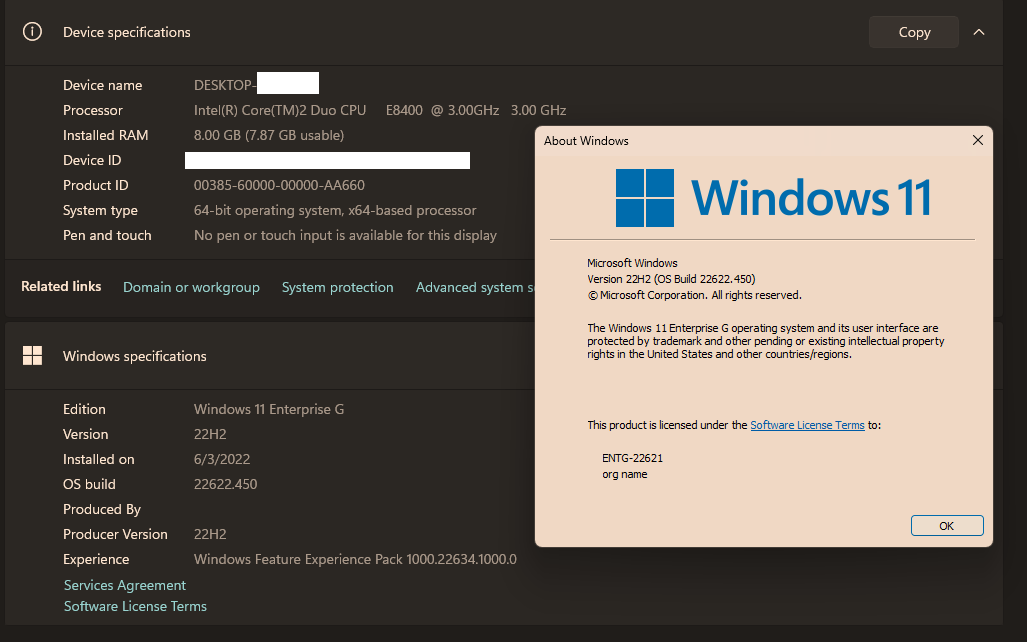This screenshot has width=1027, height=642.
Task: Select the Producer Version value 22H2
Action: (210, 534)
